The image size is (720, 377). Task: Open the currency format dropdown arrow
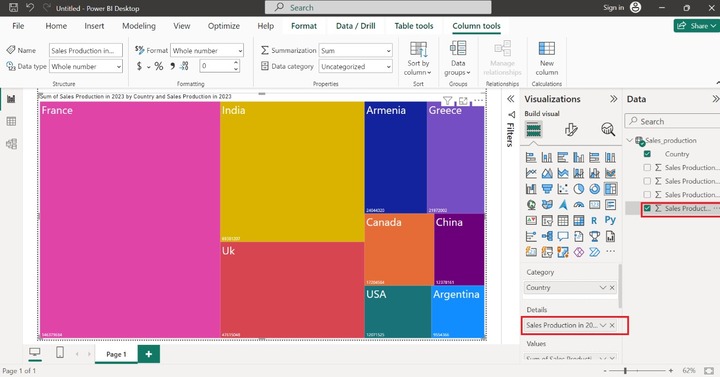coord(148,67)
